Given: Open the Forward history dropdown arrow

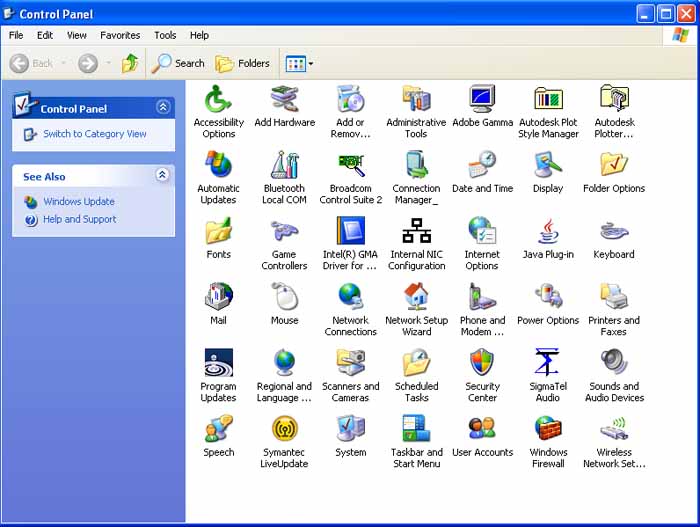Looking at the screenshot, I should point(108,63).
